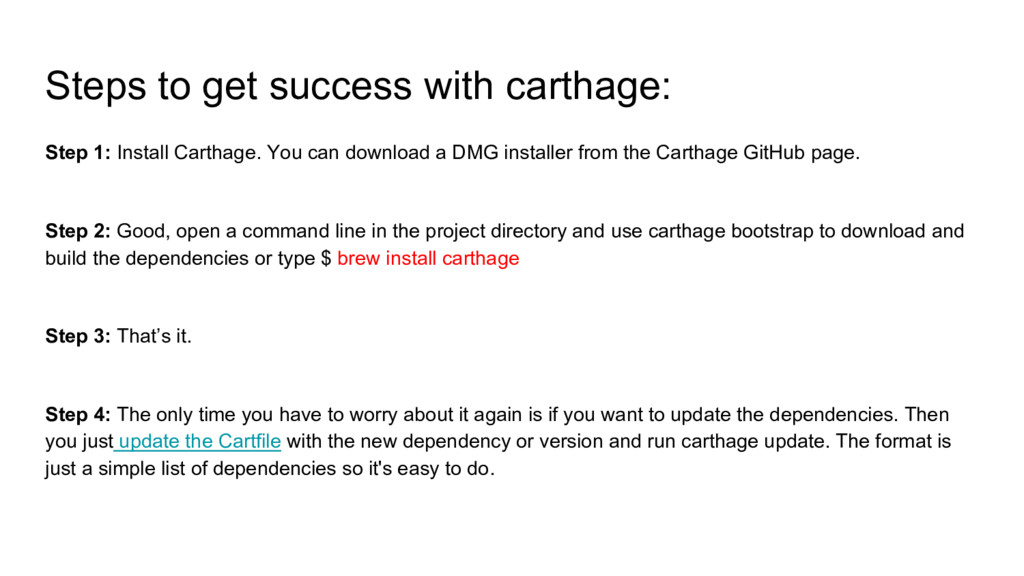The width and height of the screenshot is (1024, 576).
Task: Select the bold "Step 1:" label
Action: tap(78, 153)
